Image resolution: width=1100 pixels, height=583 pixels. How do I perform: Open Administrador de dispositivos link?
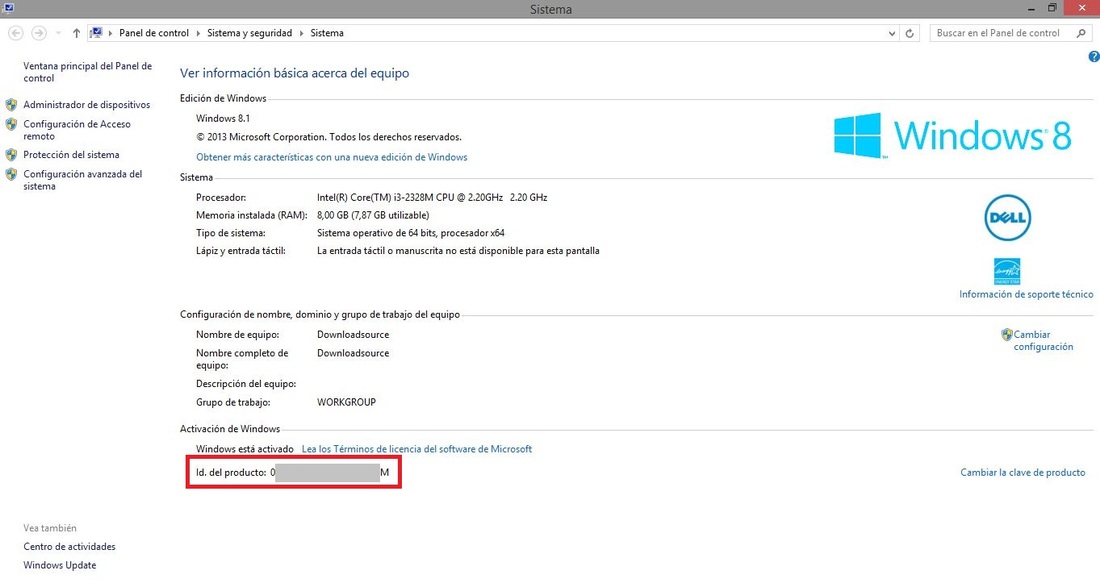coord(86,105)
